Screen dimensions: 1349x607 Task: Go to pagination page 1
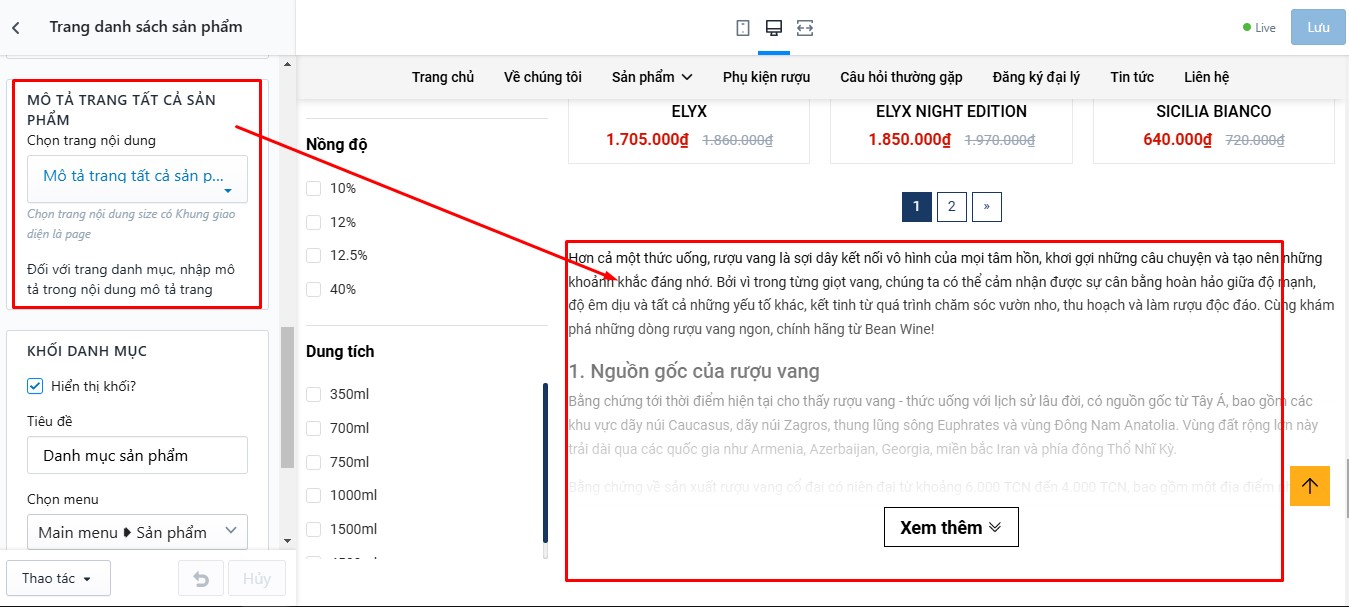click(917, 207)
